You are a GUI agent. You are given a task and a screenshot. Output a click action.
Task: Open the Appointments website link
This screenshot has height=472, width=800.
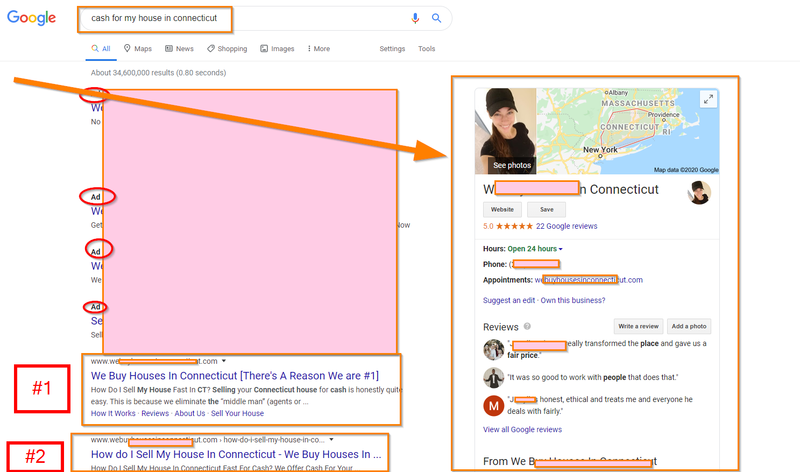[589, 280]
